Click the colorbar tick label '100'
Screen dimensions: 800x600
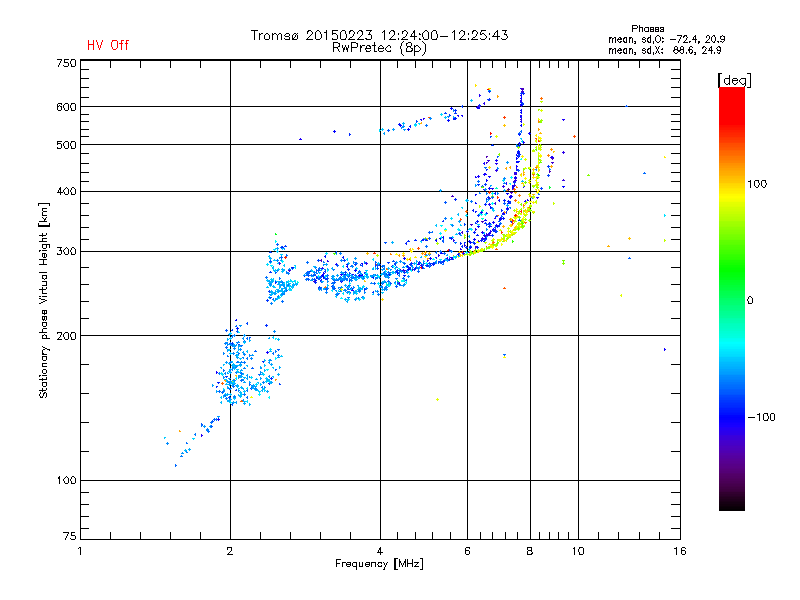pyautogui.click(x=757, y=184)
